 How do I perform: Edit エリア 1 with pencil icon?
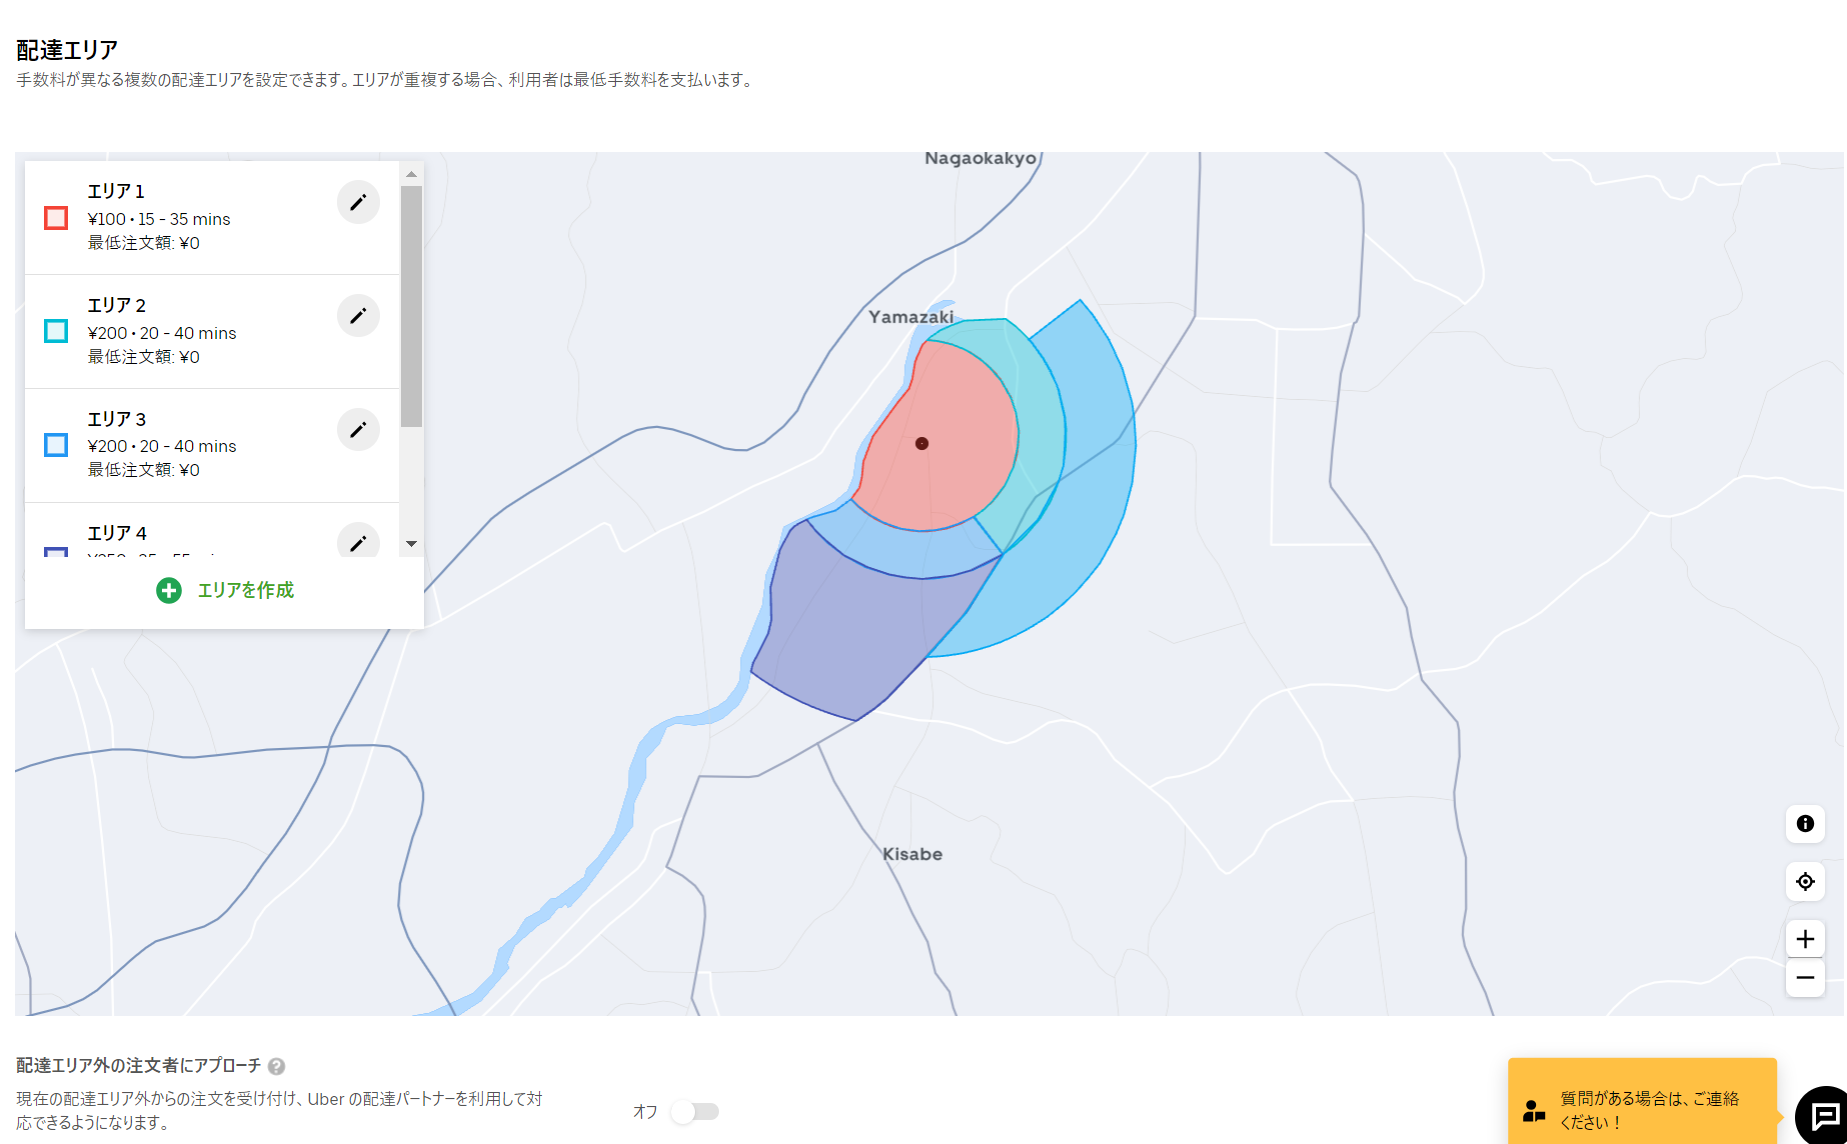click(358, 203)
